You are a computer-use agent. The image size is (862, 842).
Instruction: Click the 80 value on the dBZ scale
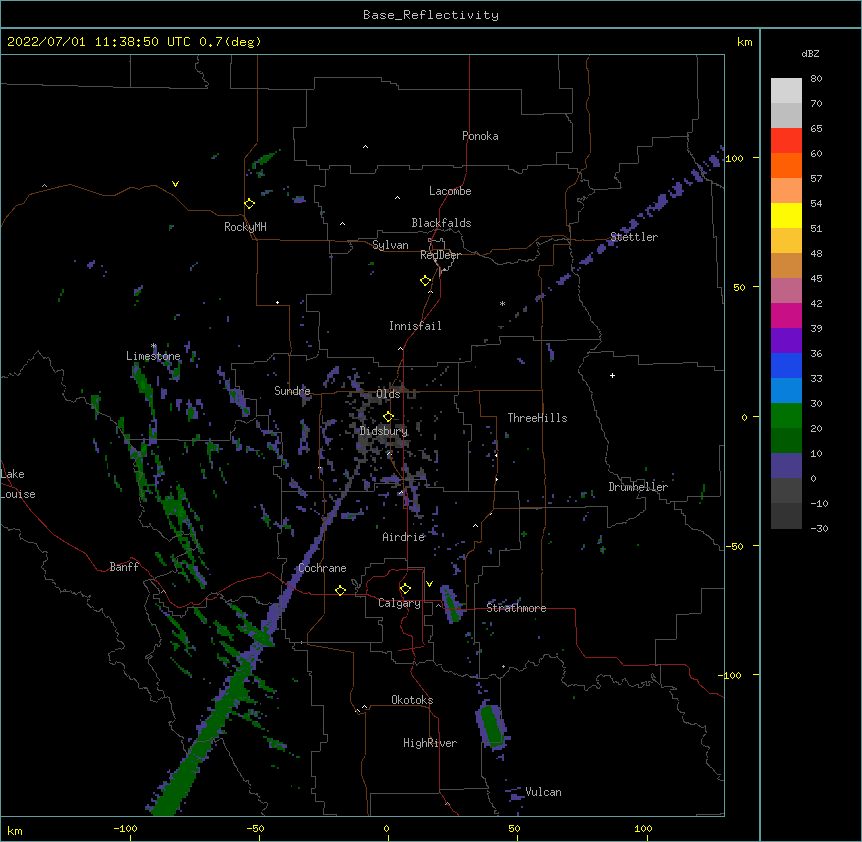click(x=816, y=79)
